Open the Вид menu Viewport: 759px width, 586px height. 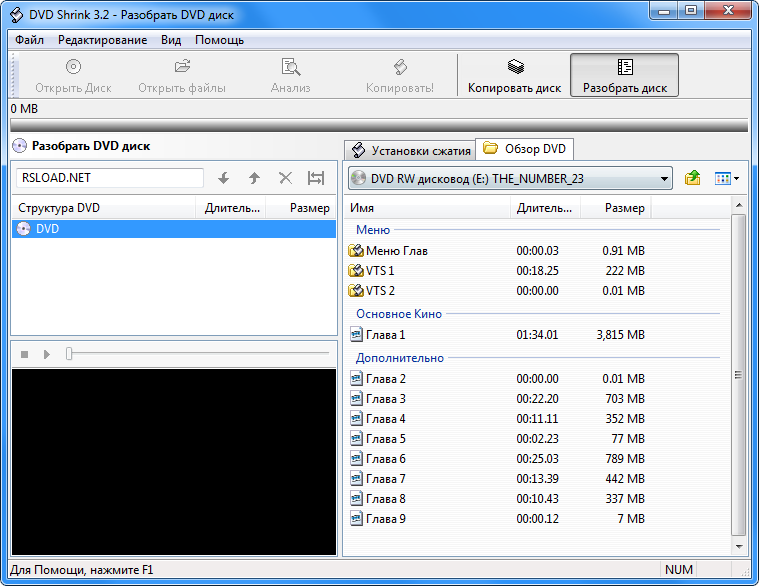171,40
